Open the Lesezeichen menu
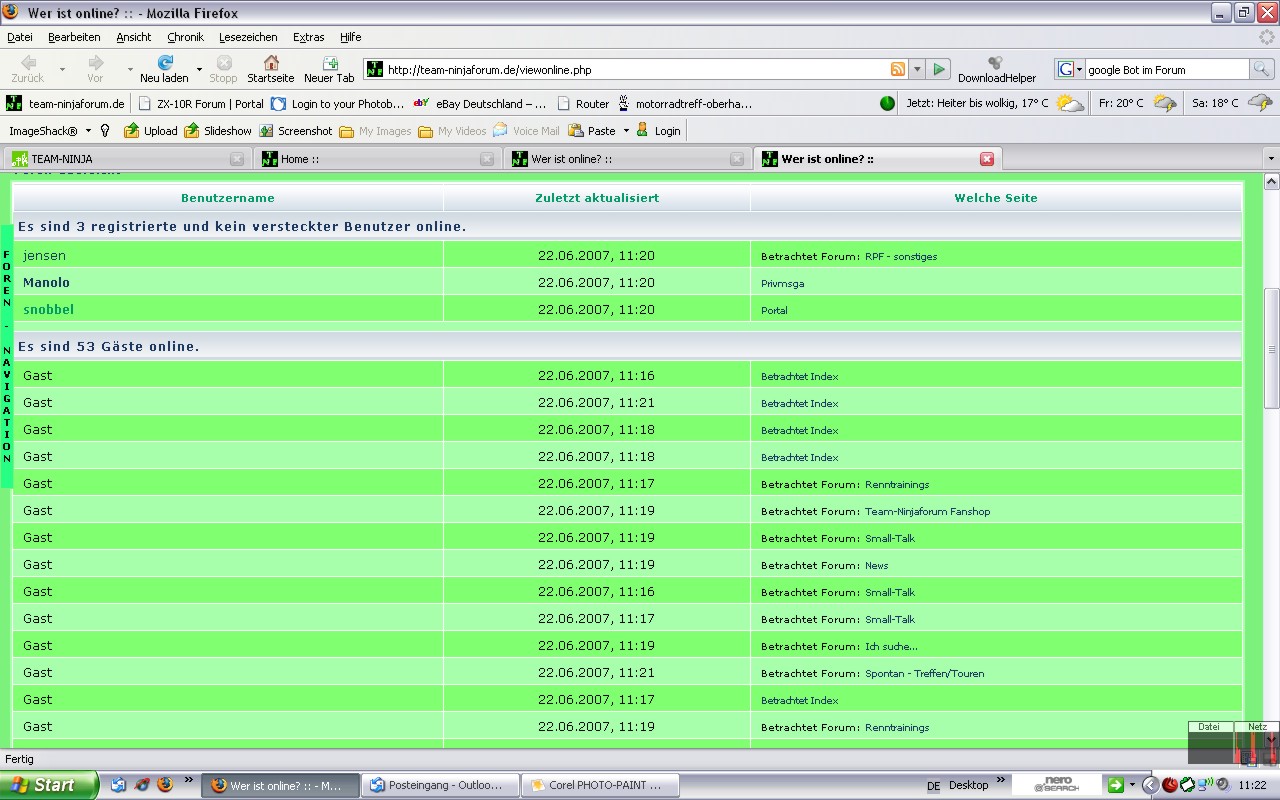Screen dimensions: 1280x800 [x=248, y=37]
